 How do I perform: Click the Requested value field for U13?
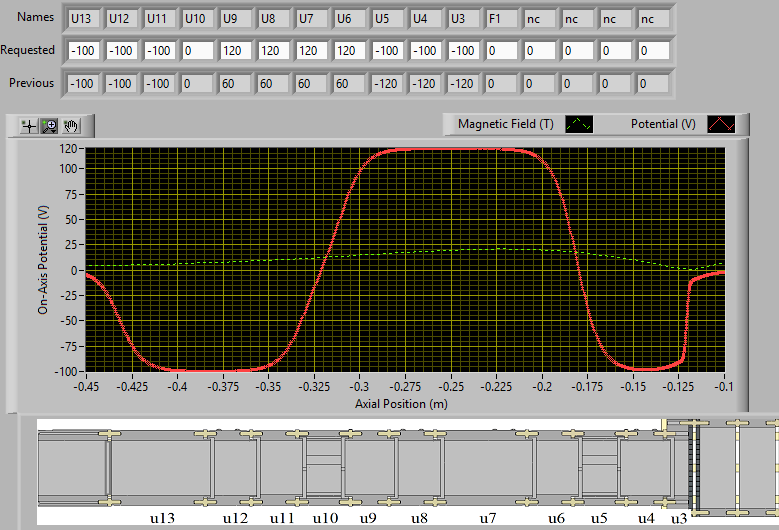pyautogui.click(x=84, y=50)
